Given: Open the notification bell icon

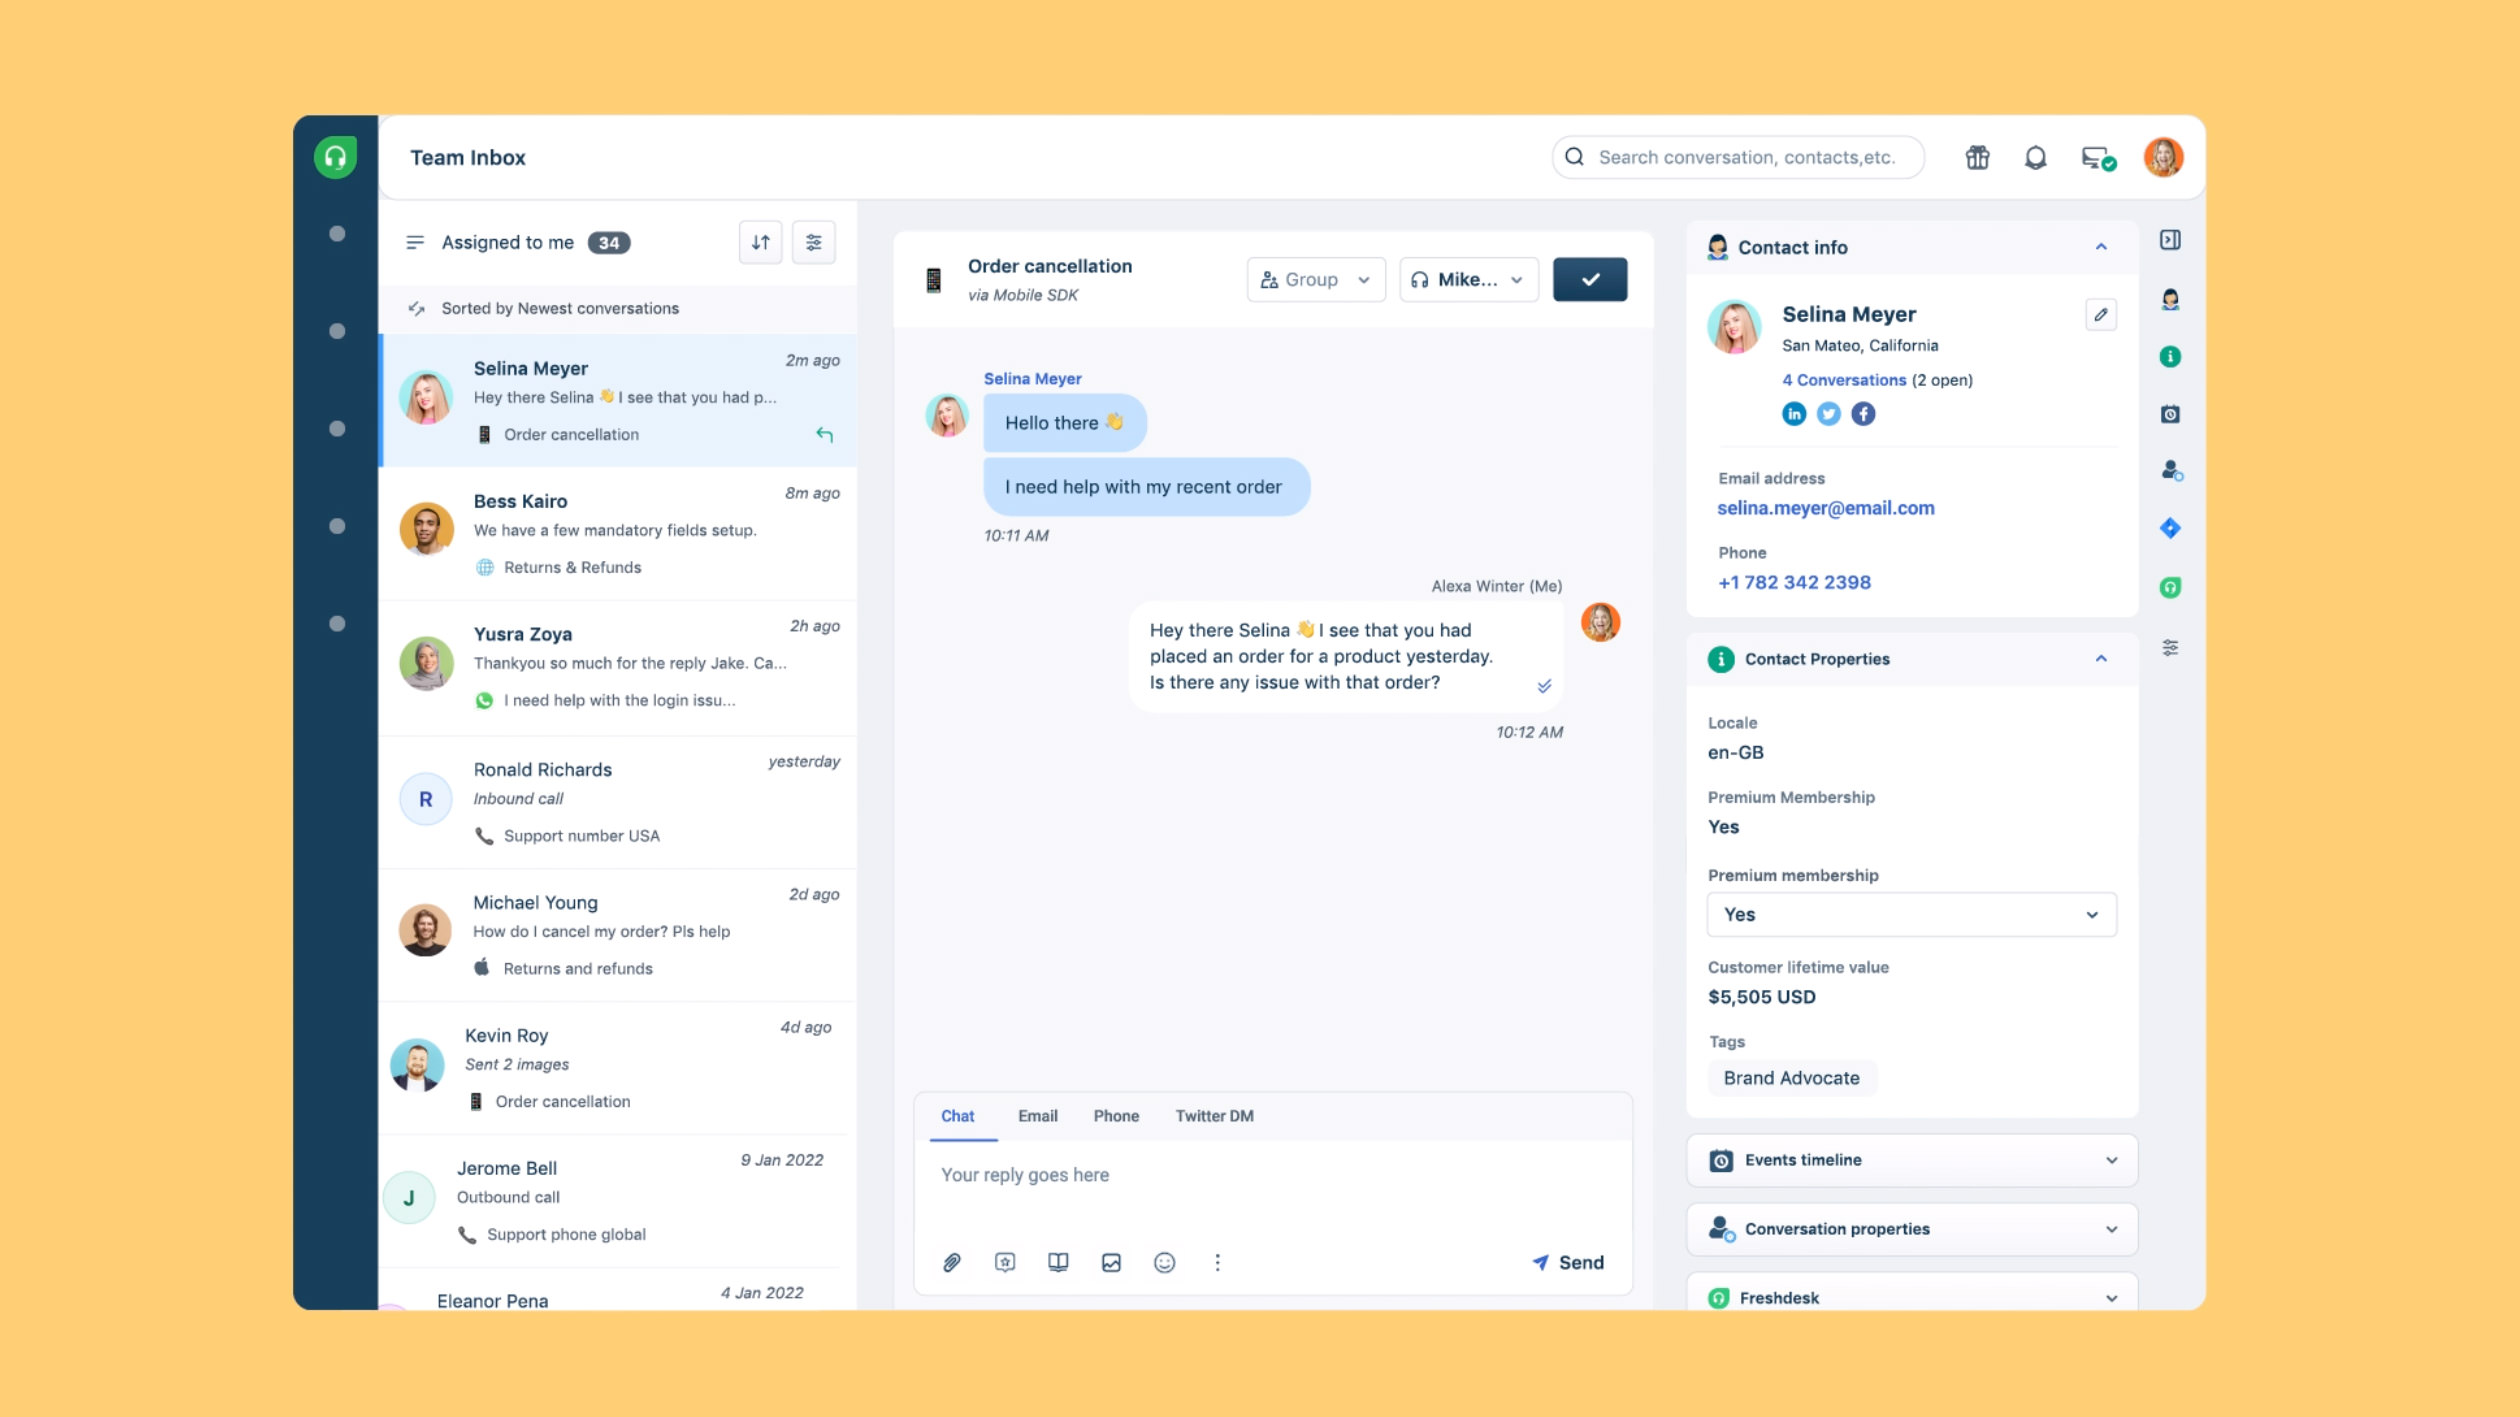Looking at the screenshot, I should click(x=2035, y=157).
